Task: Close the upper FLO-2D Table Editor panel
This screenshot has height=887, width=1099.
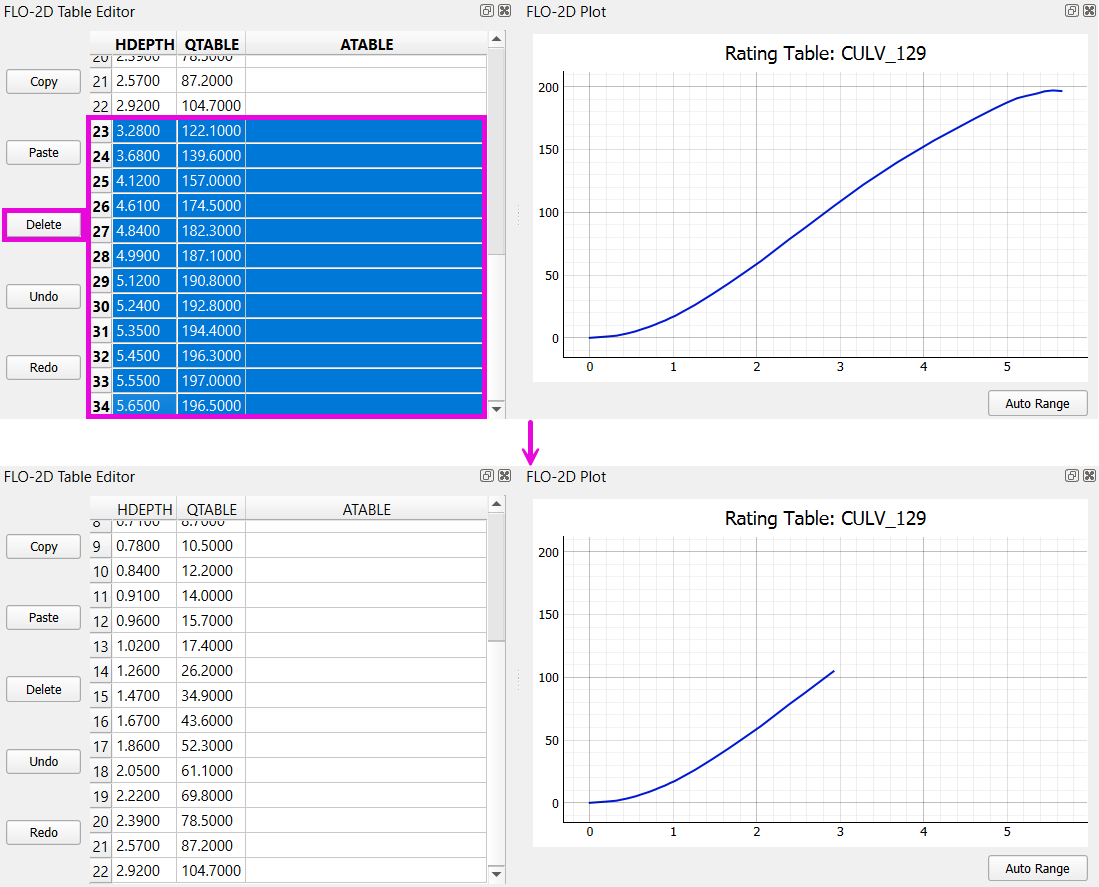Action: pyautogui.click(x=501, y=12)
